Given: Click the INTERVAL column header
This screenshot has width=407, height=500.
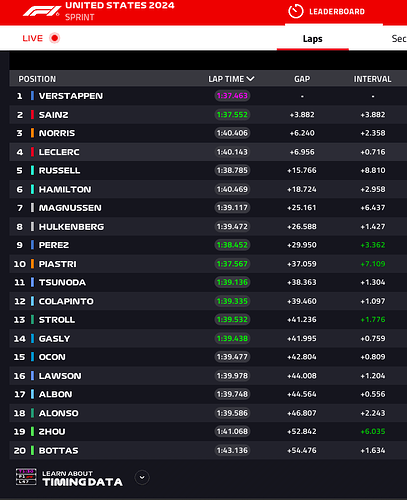Looking at the screenshot, I should pyautogui.click(x=372, y=79).
